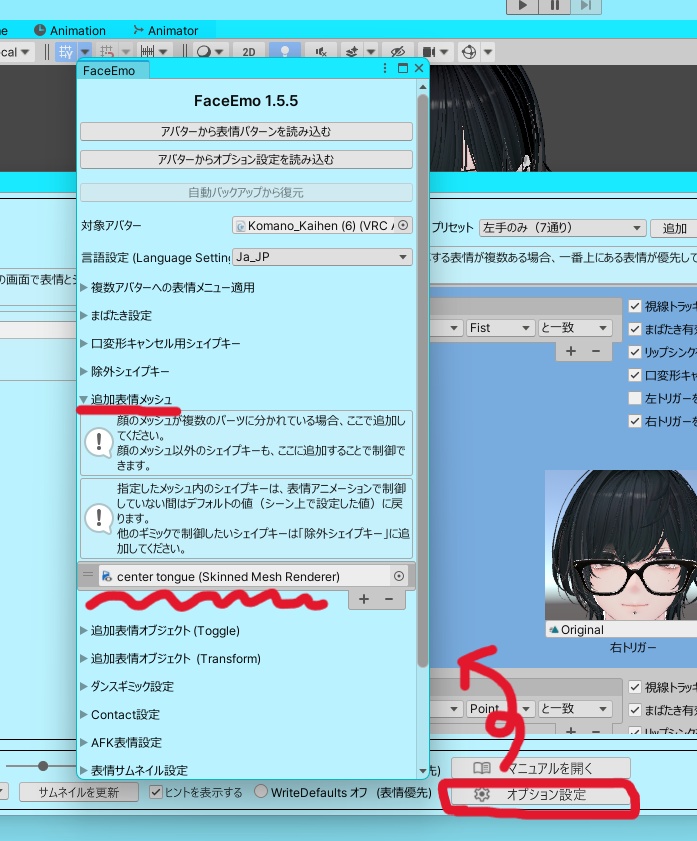
Task: Open FaceEmo window kebab menu
Action: 385,68
